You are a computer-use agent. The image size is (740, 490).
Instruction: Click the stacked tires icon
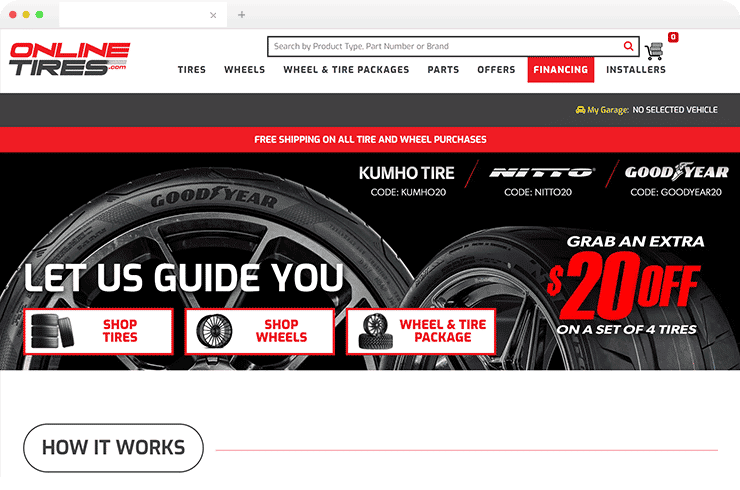[52, 331]
